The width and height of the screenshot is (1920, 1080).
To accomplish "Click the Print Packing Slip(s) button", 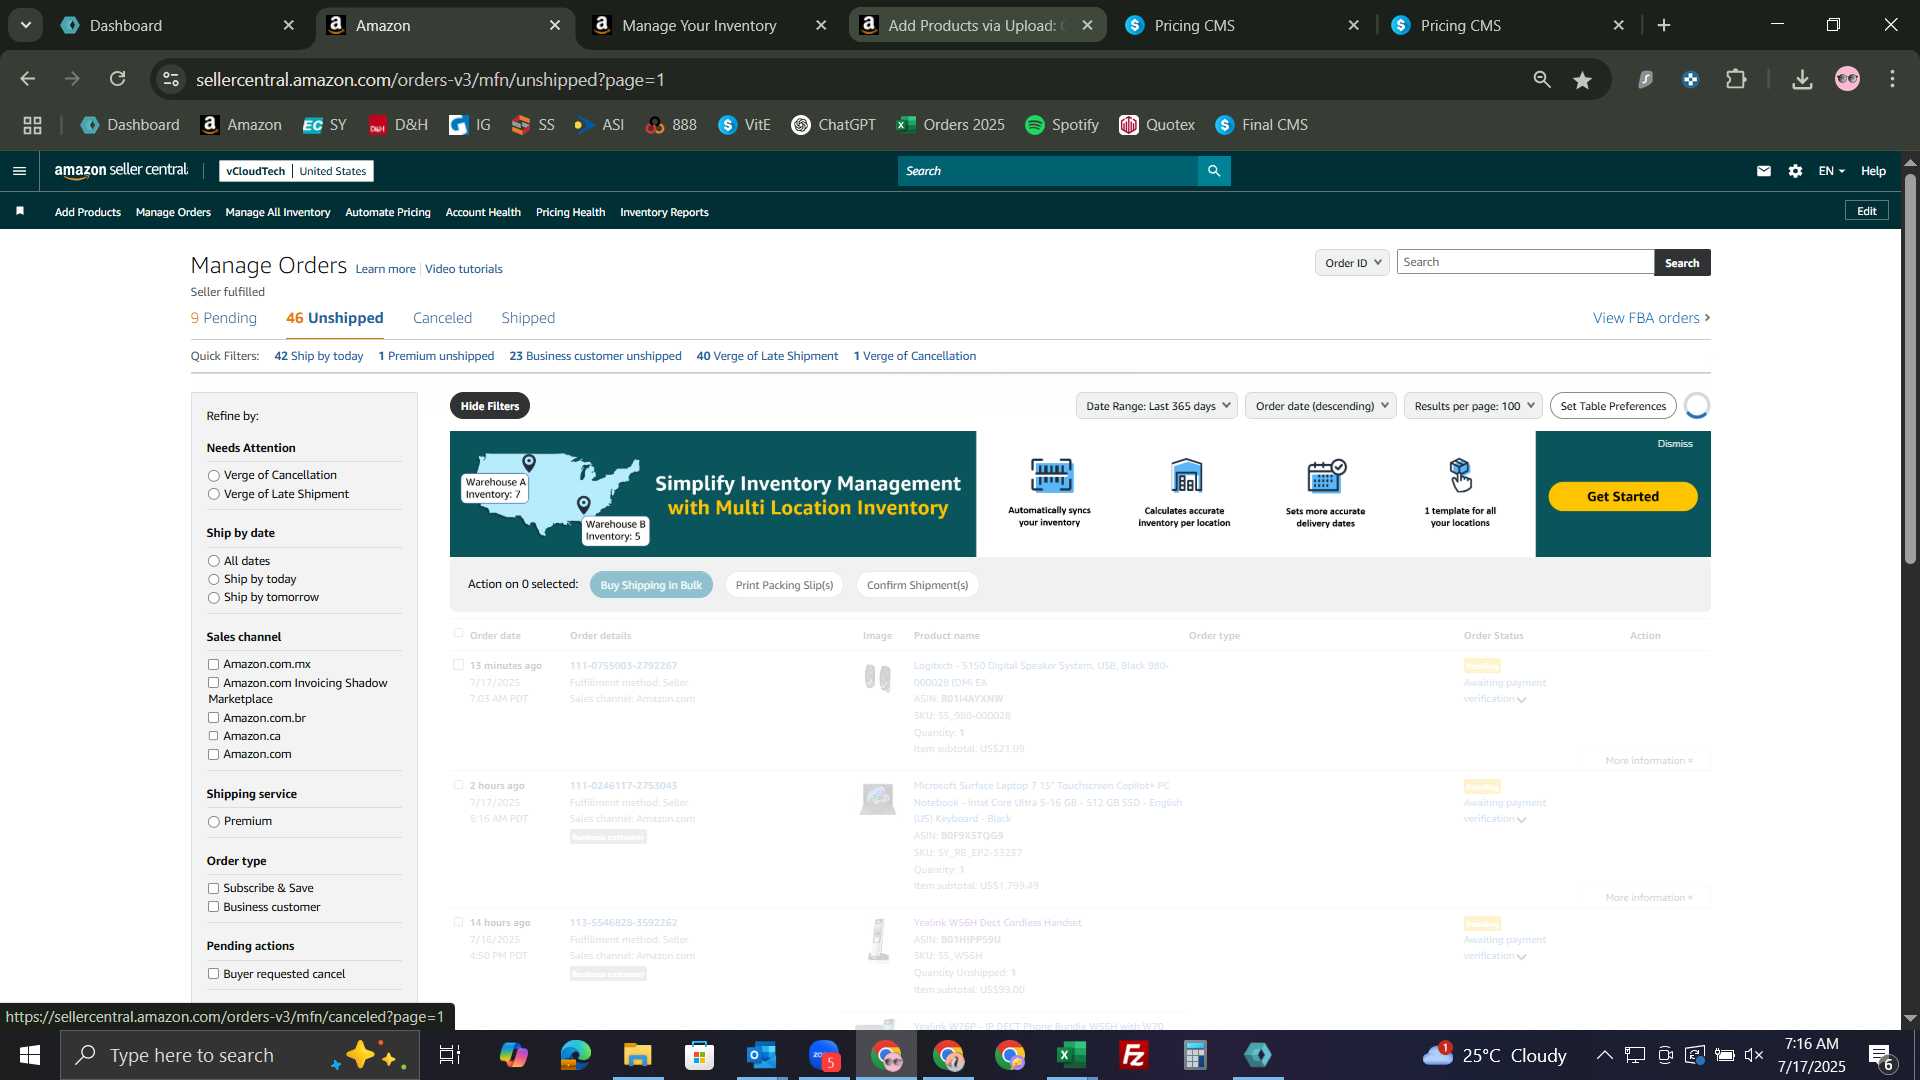I will click(x=784, y=585).
